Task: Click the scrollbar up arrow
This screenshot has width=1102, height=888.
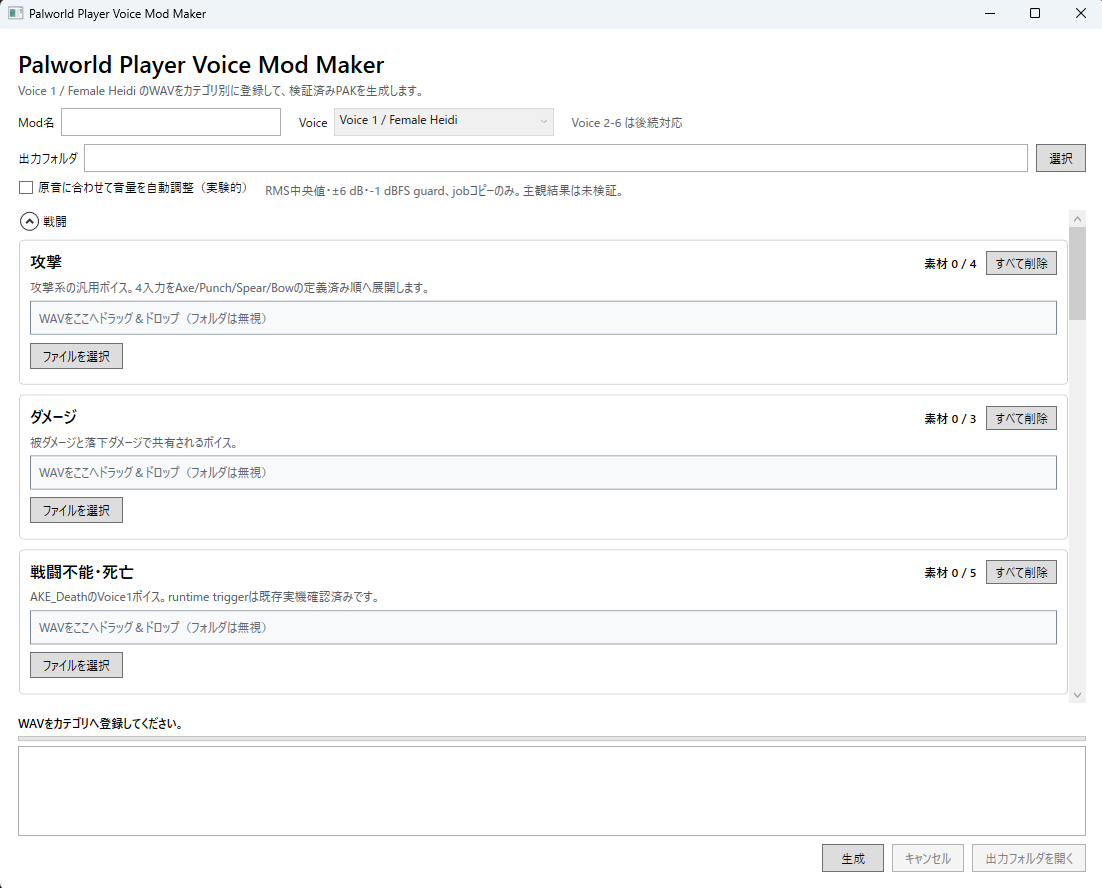Action: pos(1077,218)
